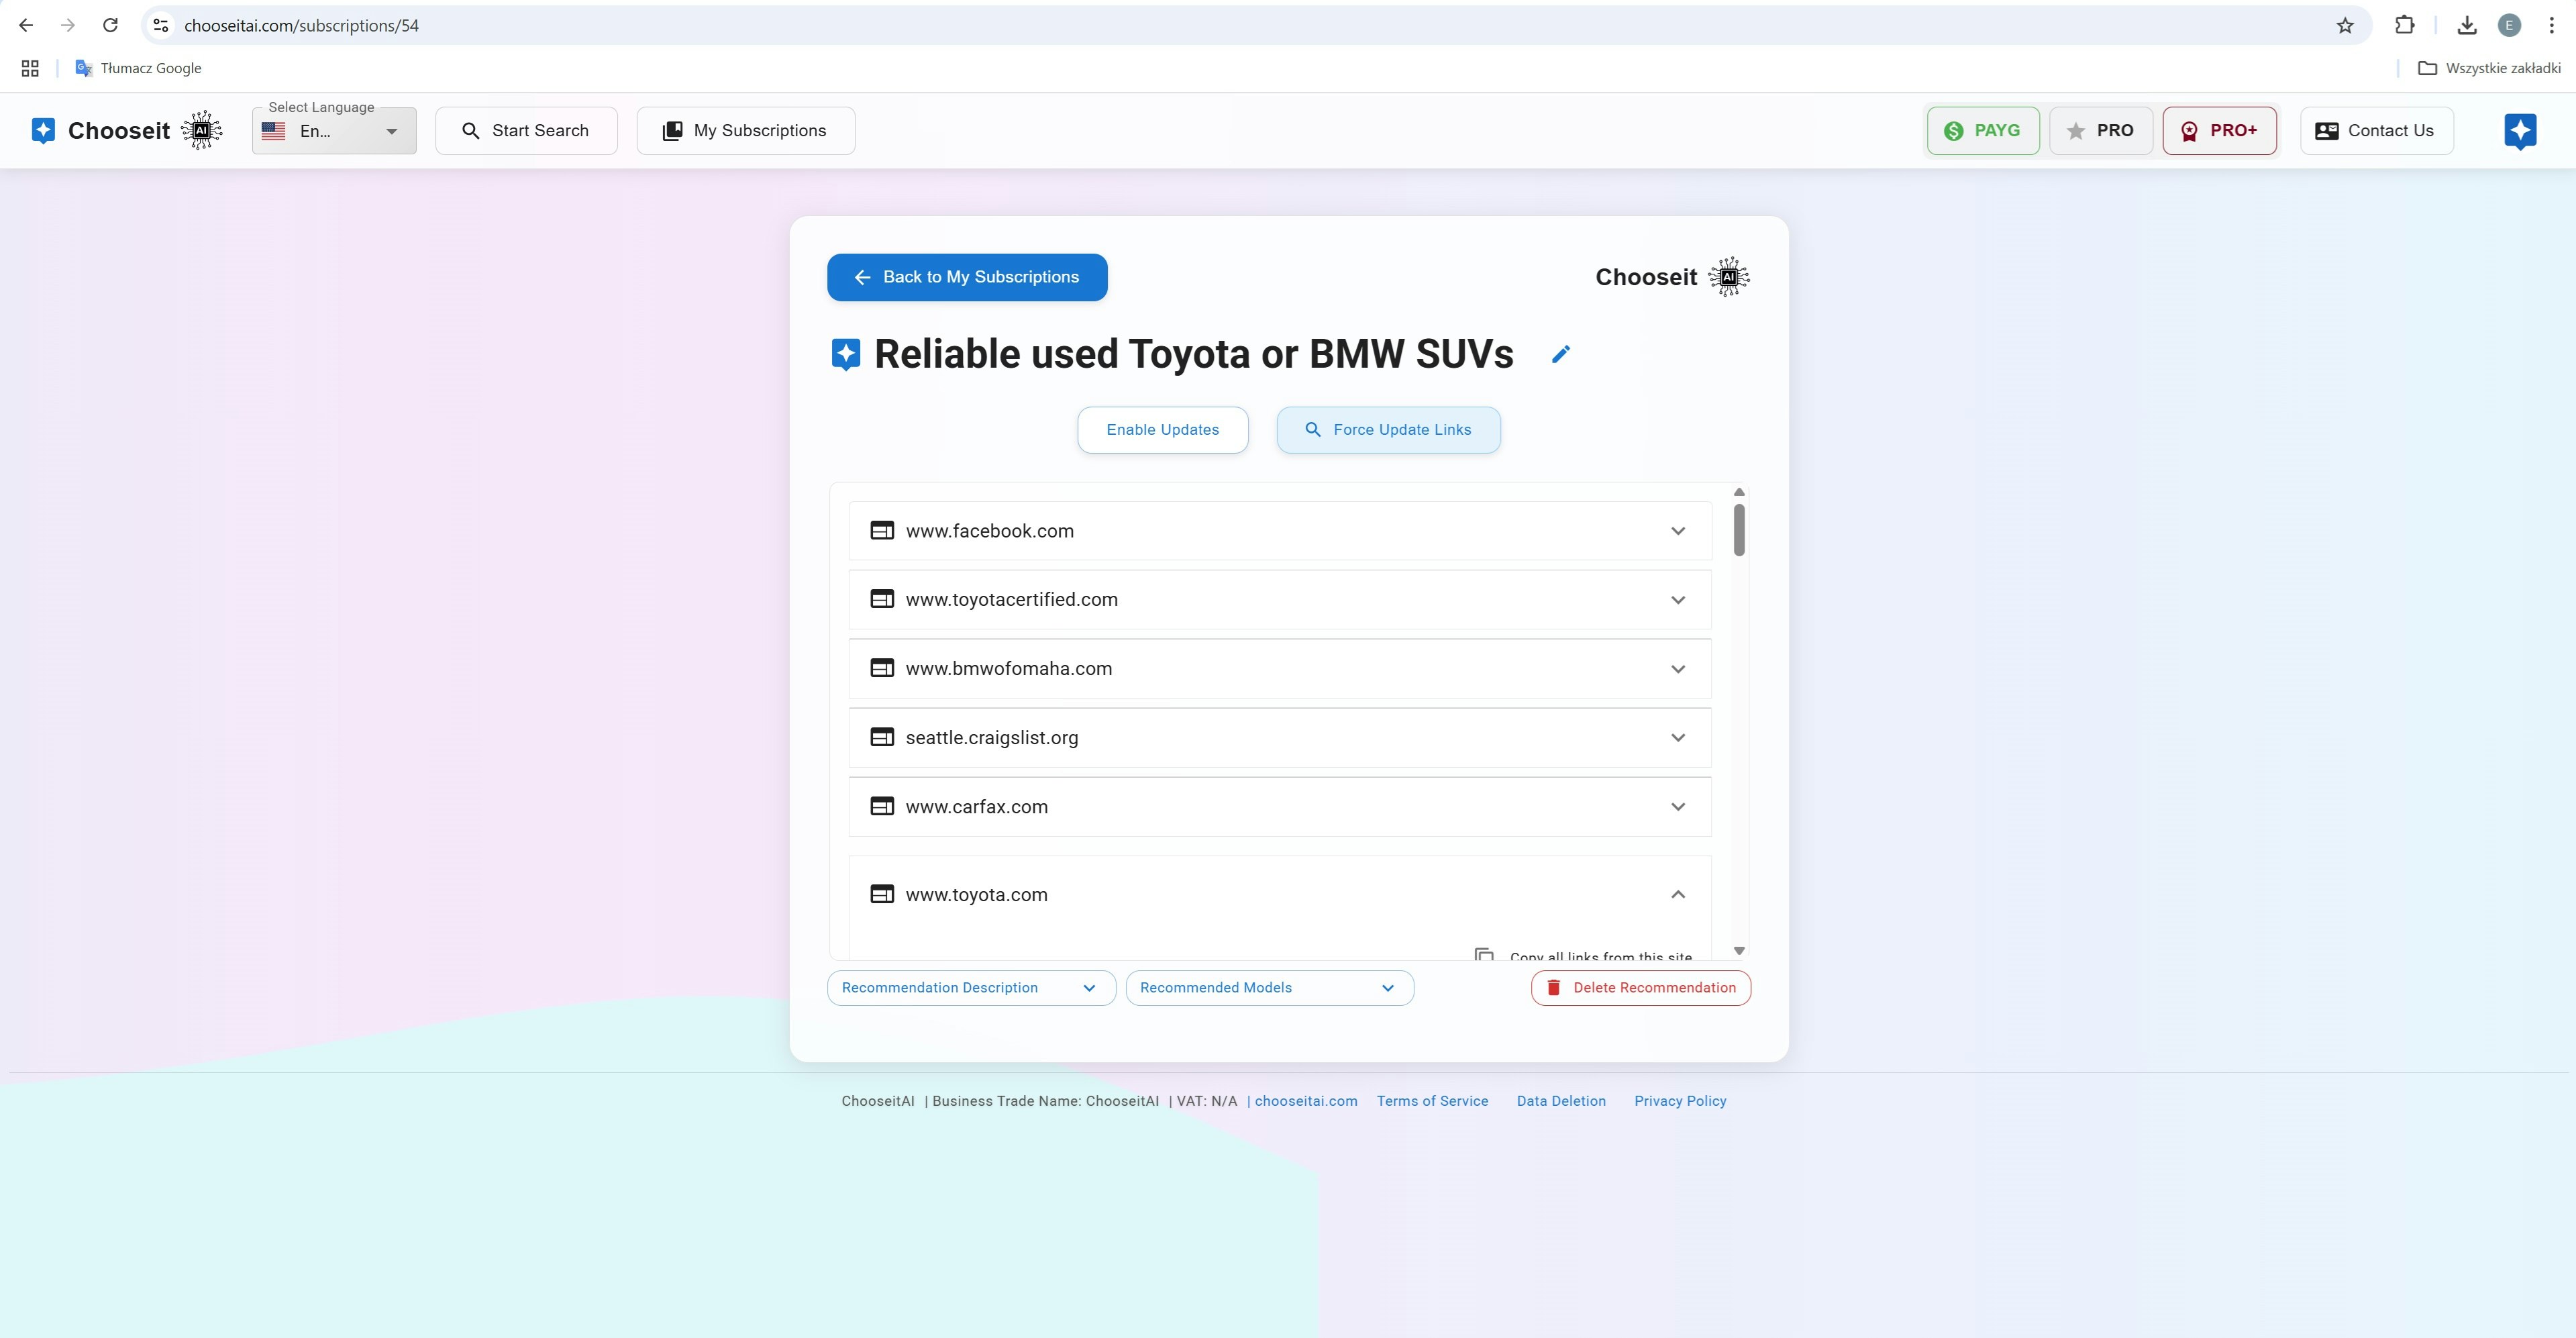
Task: Bookmark this page with star icon
Action: click(x=2344, y=26)
